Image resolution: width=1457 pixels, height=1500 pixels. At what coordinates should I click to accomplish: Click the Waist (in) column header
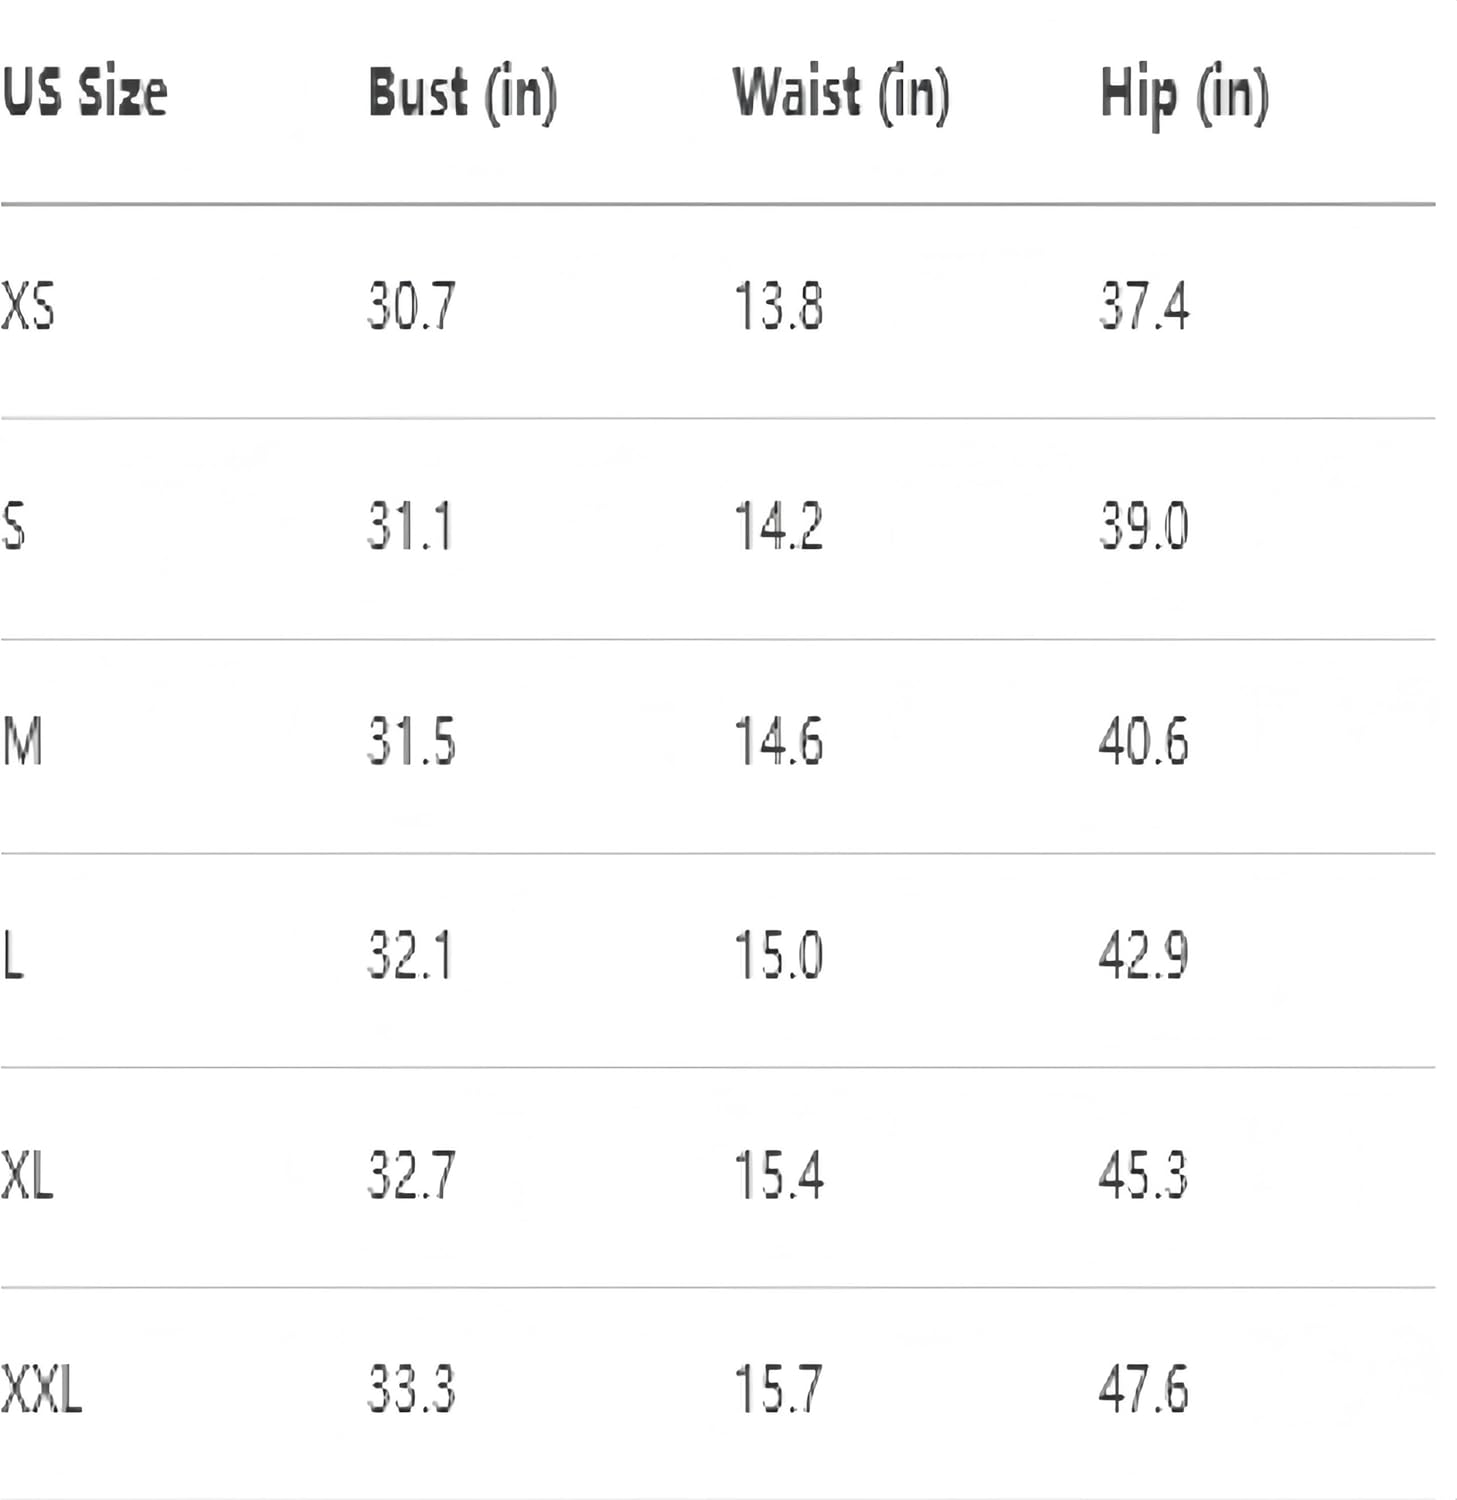[x=840, y=95]
